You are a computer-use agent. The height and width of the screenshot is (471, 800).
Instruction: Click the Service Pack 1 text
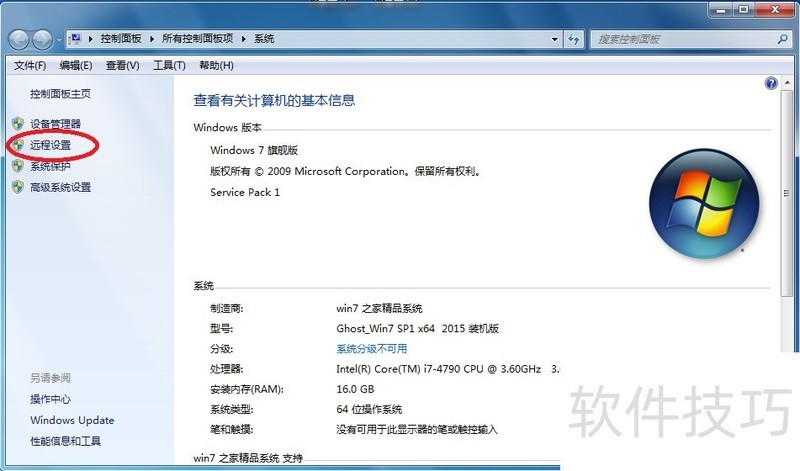tap(245, 192)
